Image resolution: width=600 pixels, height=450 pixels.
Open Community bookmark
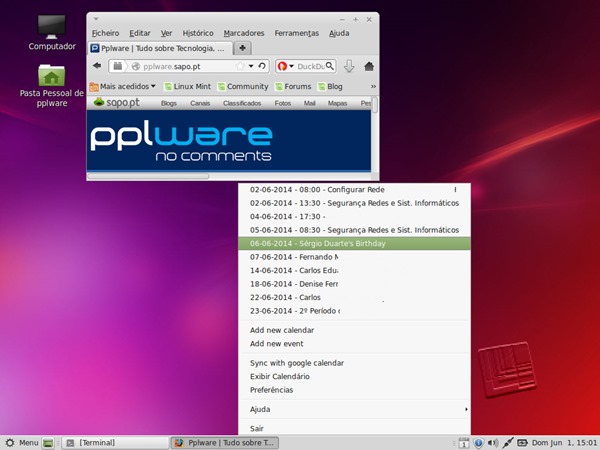pos(243,86)
